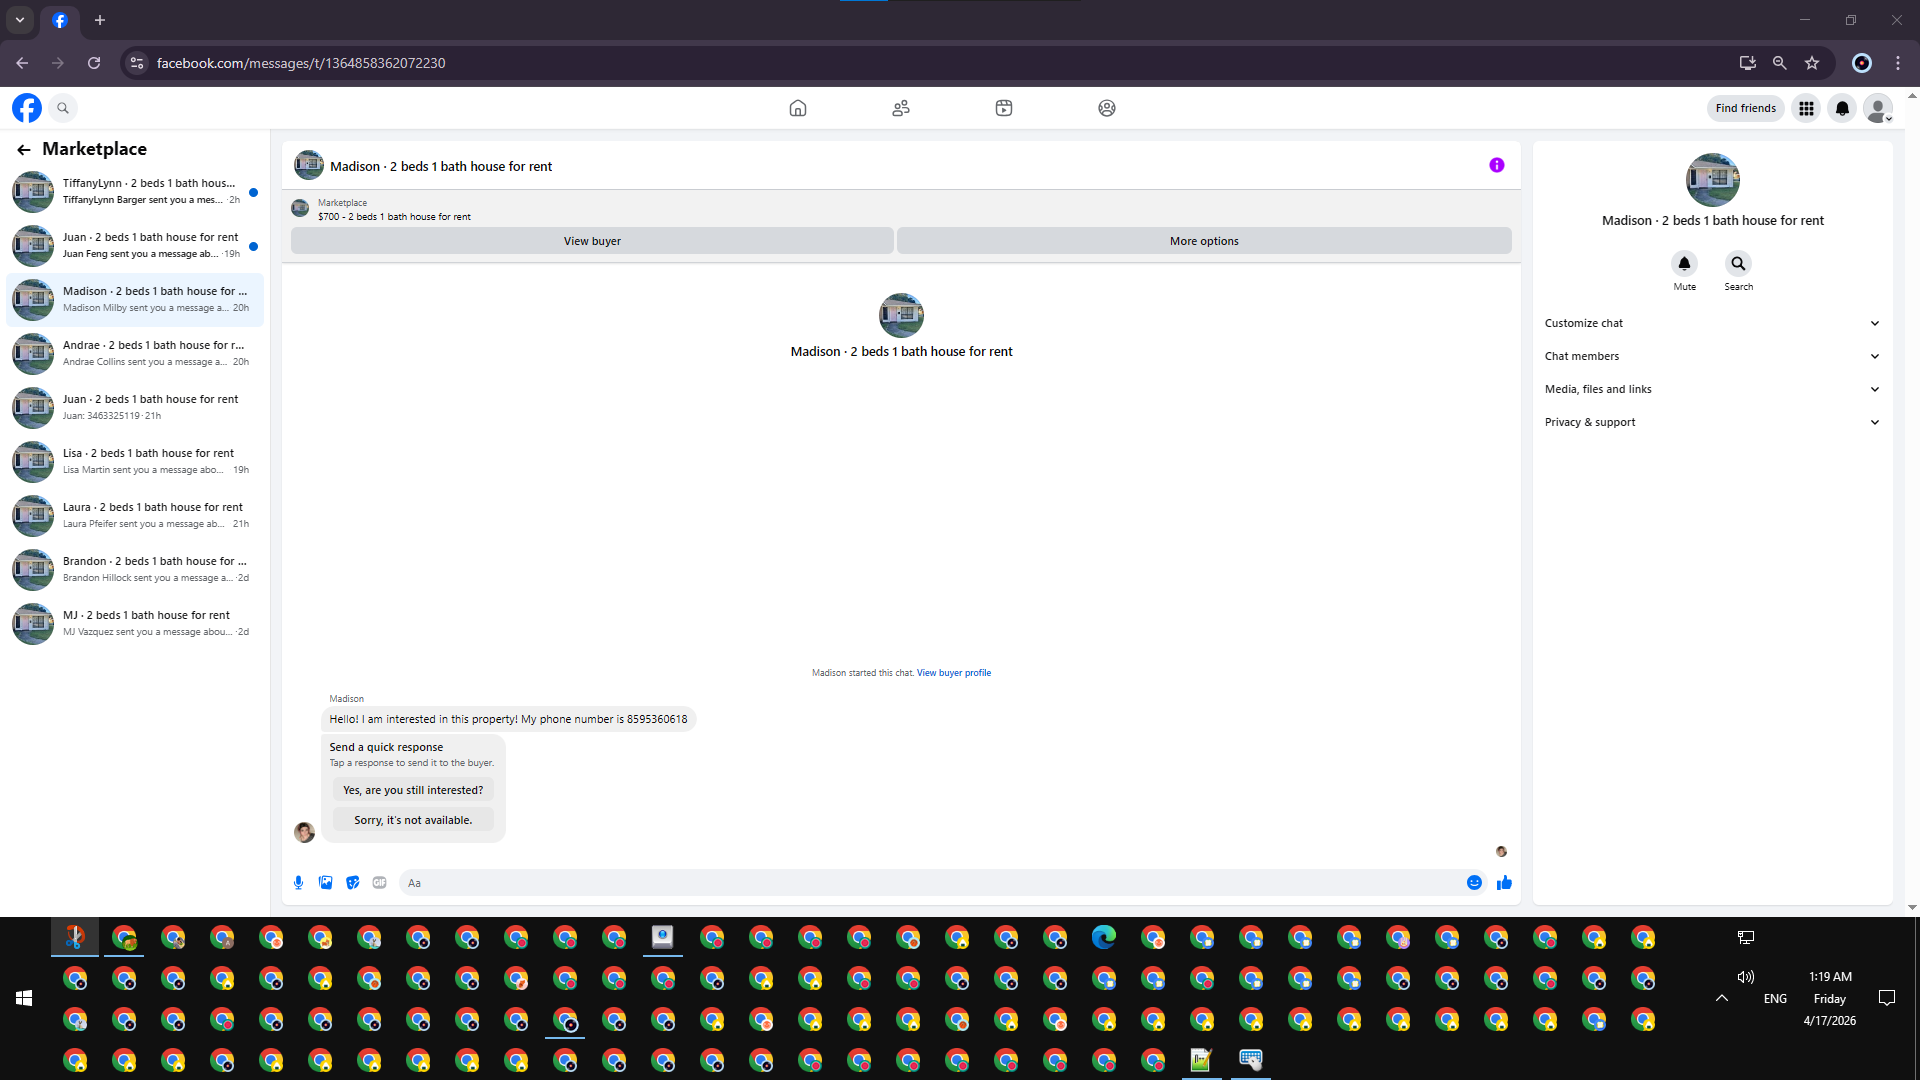
Task: Open conversation information purple icon
Action: point(1497,166)
